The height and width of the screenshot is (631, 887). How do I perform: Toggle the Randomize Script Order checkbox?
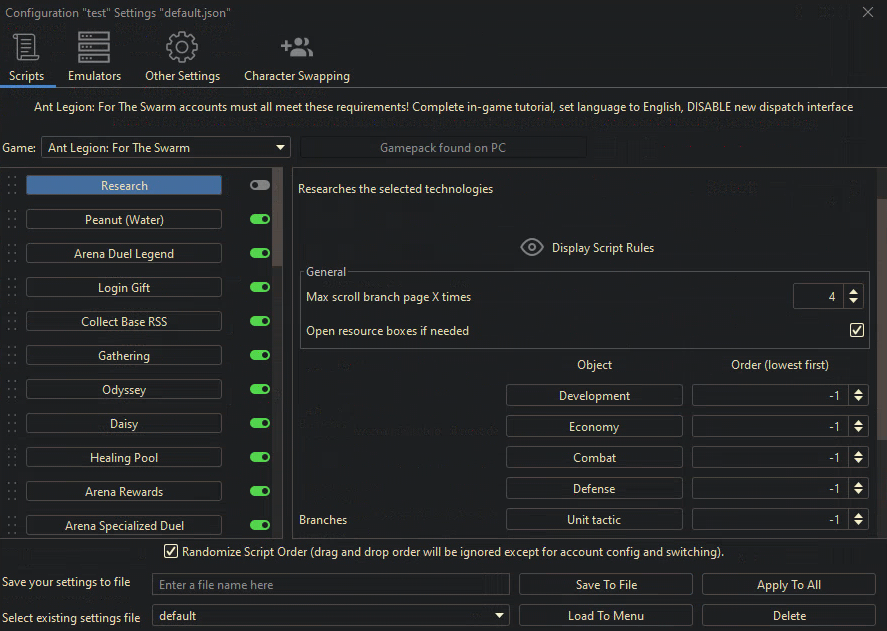[172, 552]
